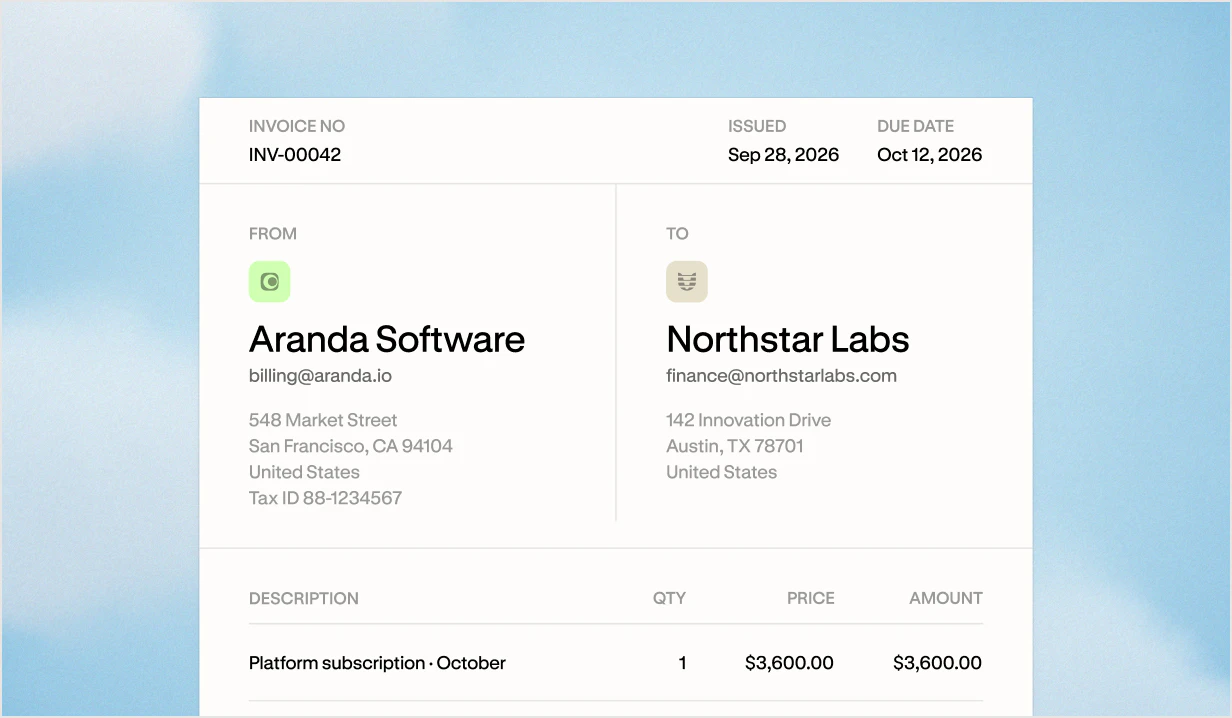Click the FROM section label
Image resolution: width=1232 pixels, height=718 pixels.
(273, 234)
